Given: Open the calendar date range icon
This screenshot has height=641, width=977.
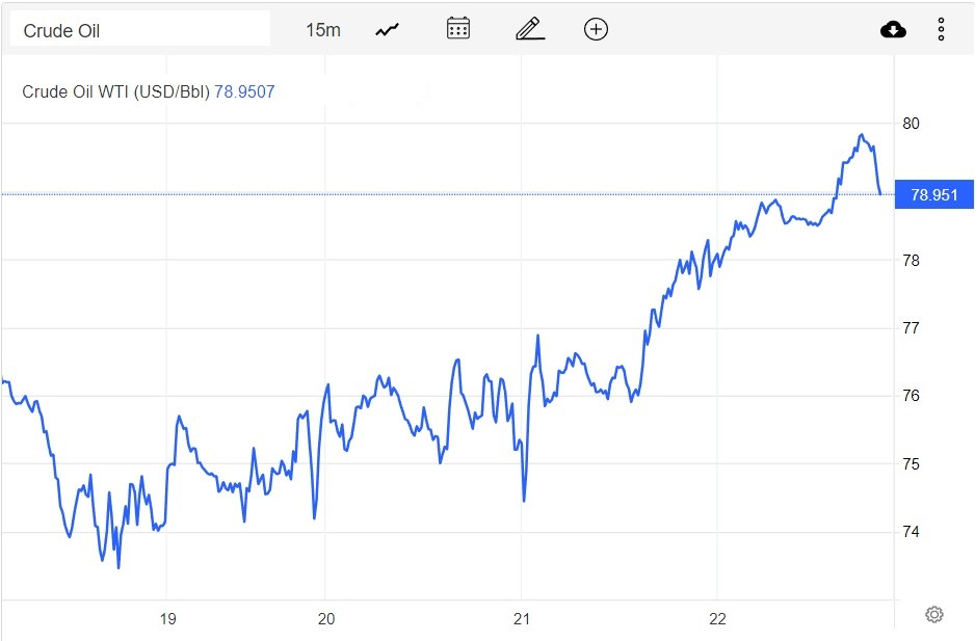Looking at the screenshot, I should pos(458,29).
